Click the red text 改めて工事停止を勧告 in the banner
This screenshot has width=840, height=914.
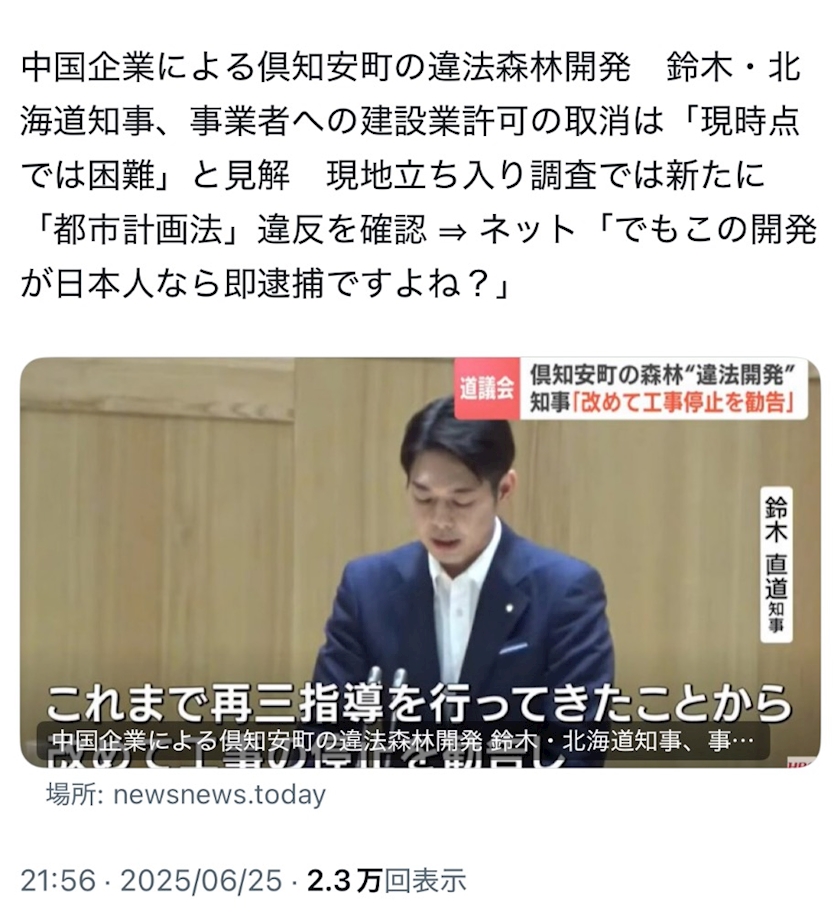coord(683,403)
